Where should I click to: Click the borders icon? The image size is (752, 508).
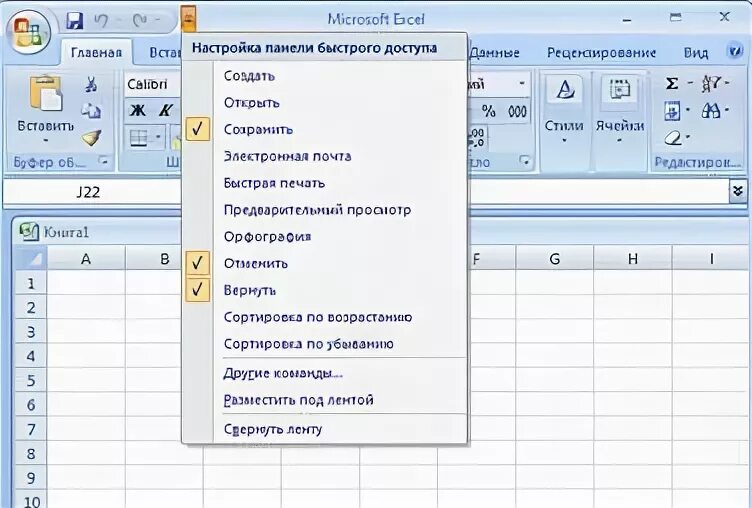(x=139, y=139)
